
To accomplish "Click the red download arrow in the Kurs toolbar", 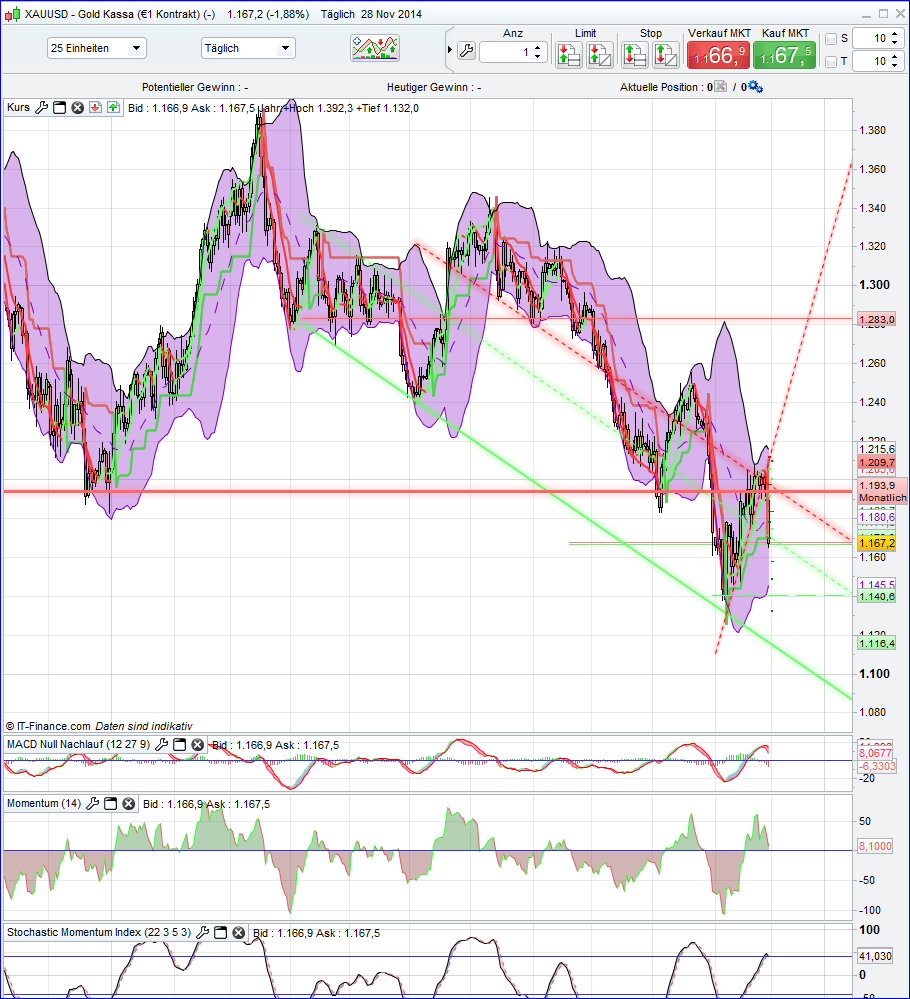I will [x=95, y=106].
